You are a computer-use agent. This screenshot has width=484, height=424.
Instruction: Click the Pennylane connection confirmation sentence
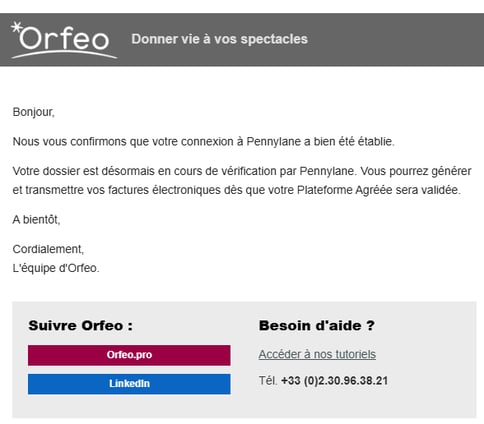point(203,142)
